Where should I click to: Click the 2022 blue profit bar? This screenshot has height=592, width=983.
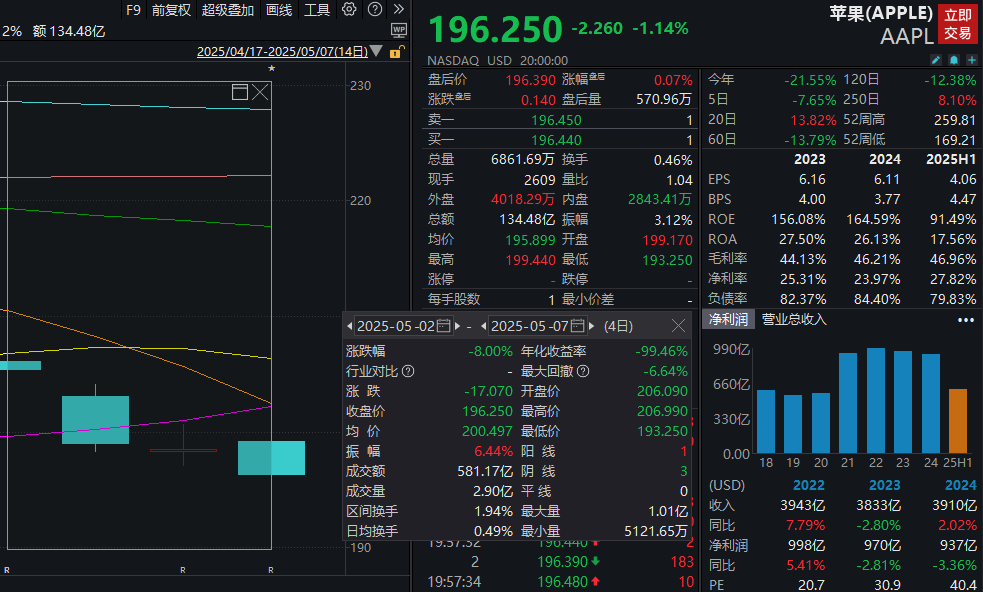[876, 400]
